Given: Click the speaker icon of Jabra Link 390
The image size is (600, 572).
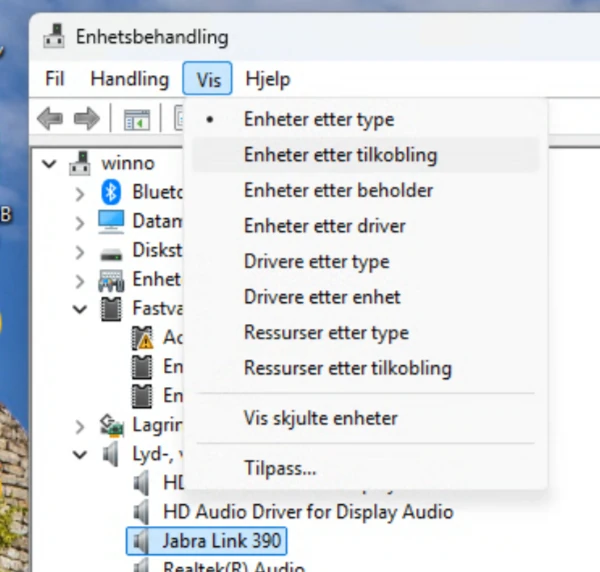Looking at the screenshot, I should pos(142,541).
